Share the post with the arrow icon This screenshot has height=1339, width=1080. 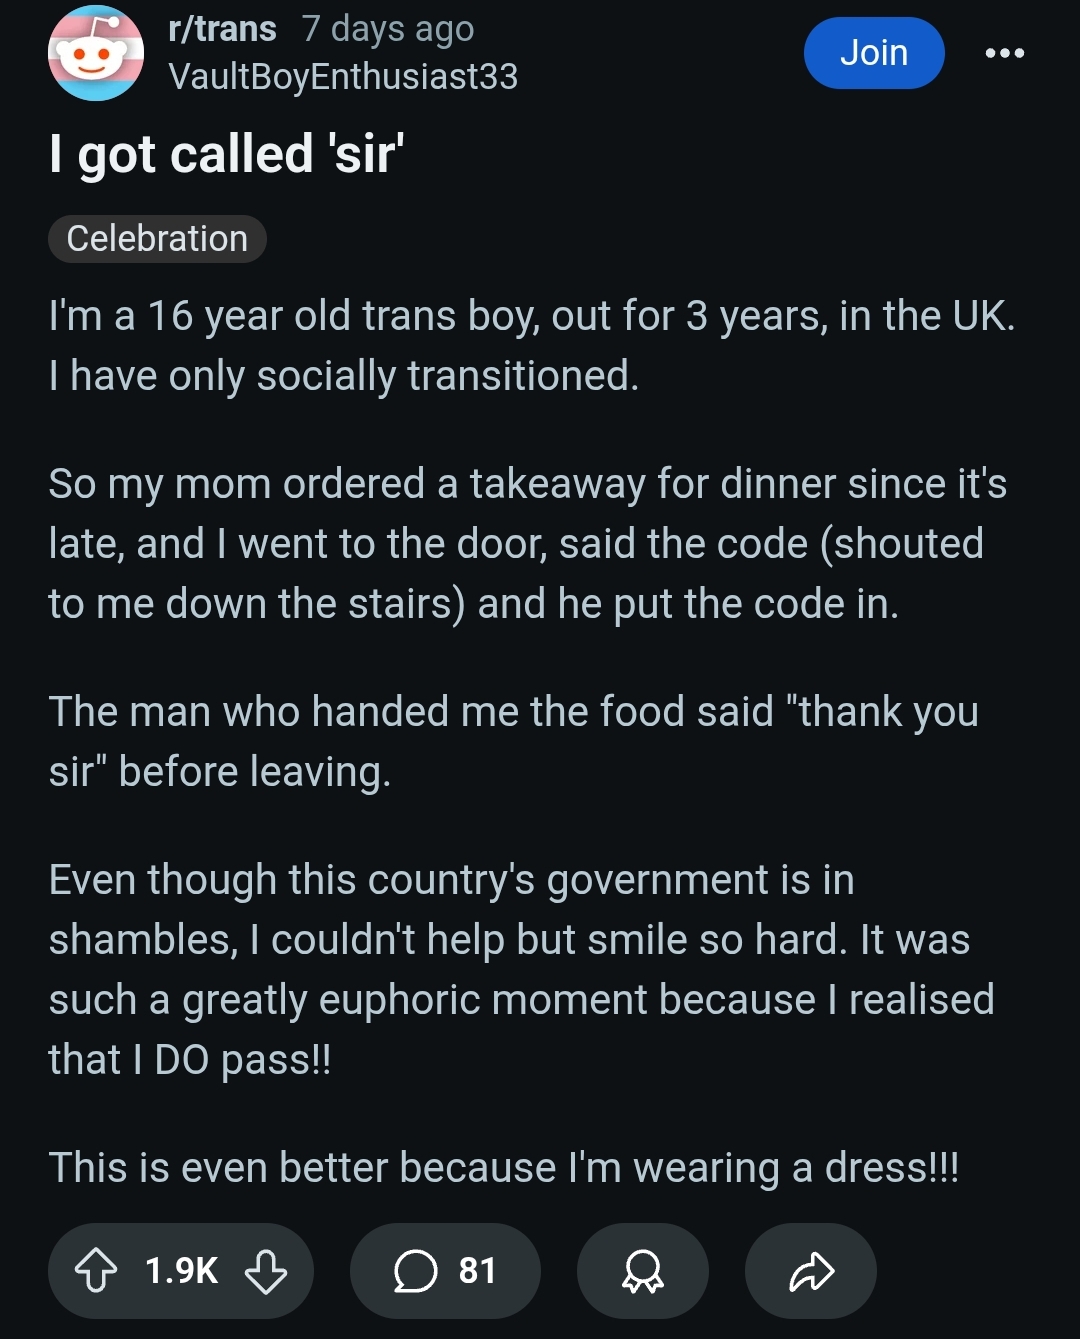click(811, 1271)
